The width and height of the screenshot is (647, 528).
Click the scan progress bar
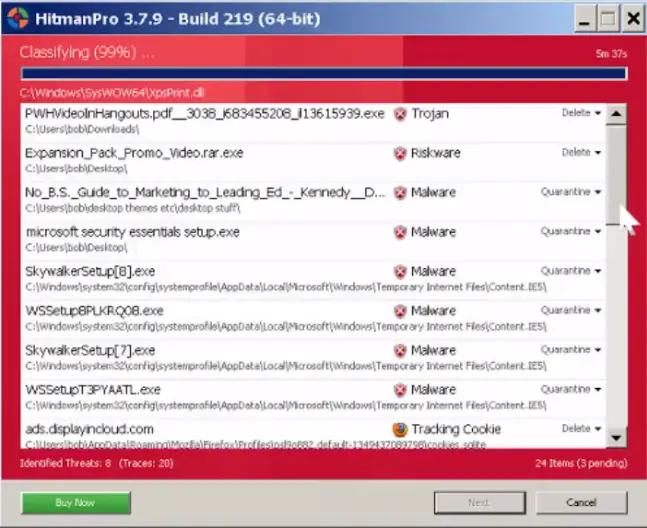pos(324,74)
